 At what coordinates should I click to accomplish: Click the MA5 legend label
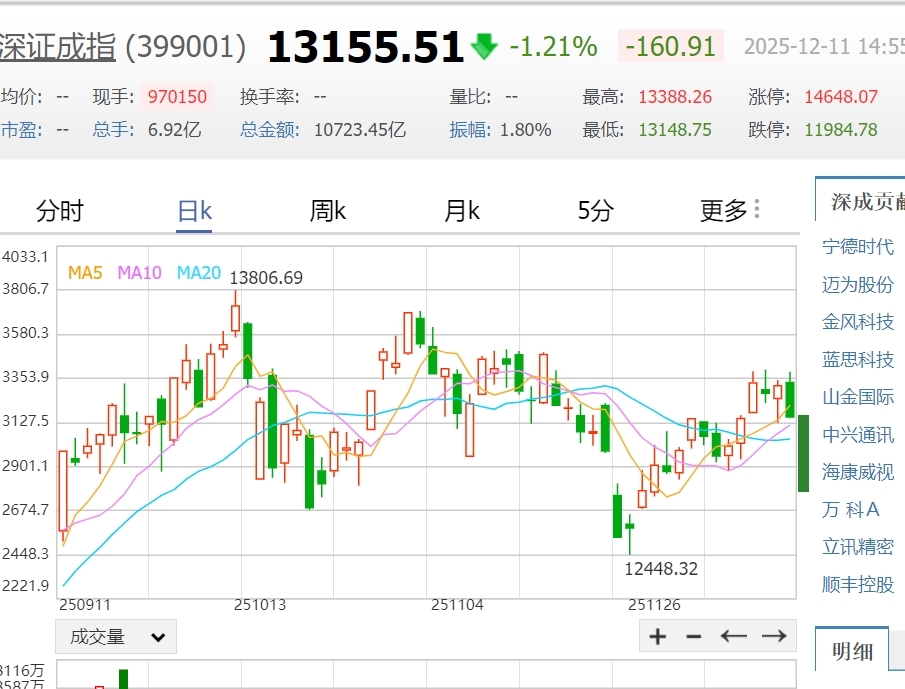click(85, 272)
